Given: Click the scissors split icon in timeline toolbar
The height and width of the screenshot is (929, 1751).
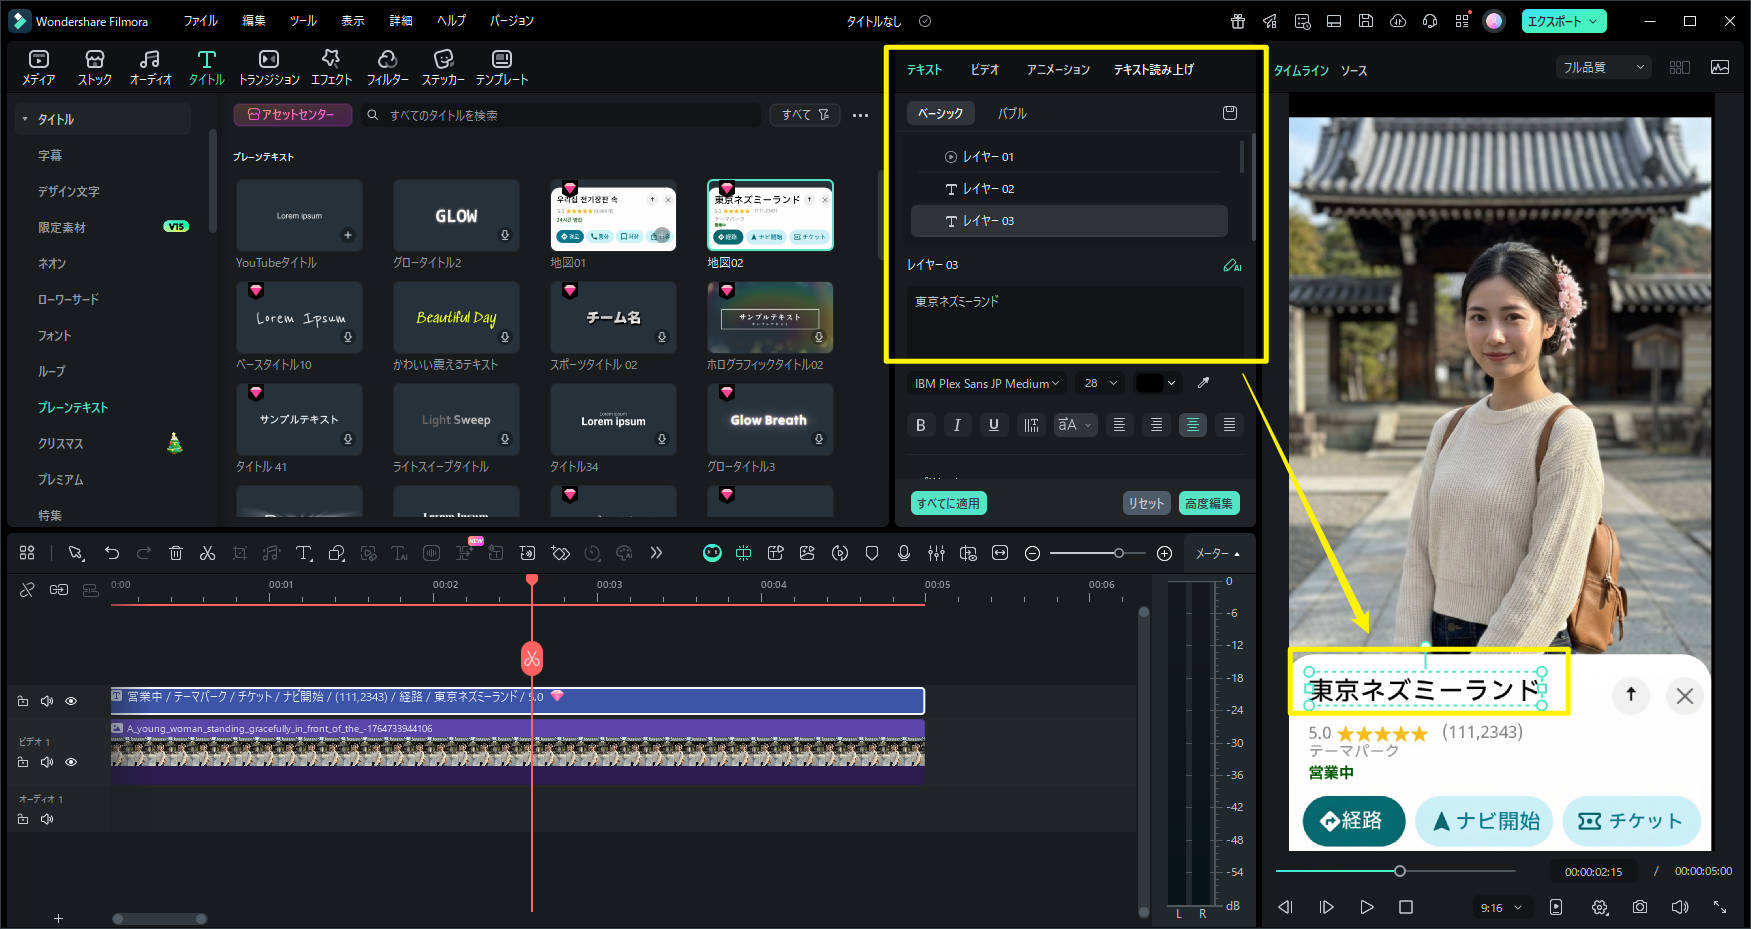Looking at the screenshot, I should 207,553.
